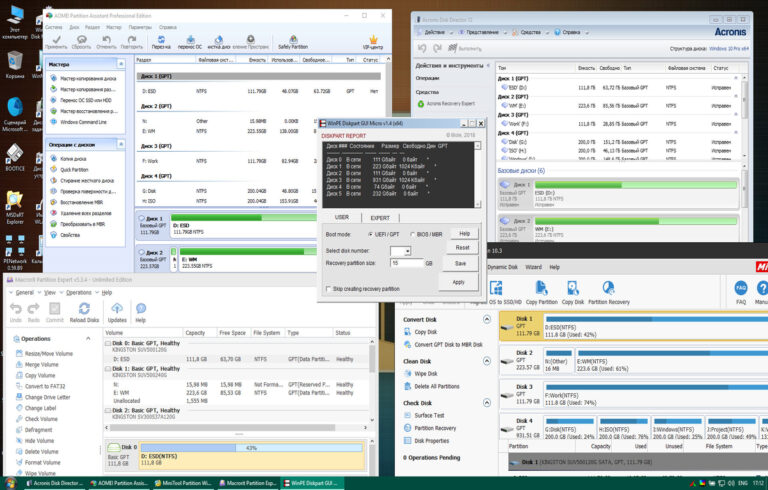The width and height of the screenshot is (768, 490).
Task: Click Updates icon in Macrorit toolbar
Action: click(117, 308)
